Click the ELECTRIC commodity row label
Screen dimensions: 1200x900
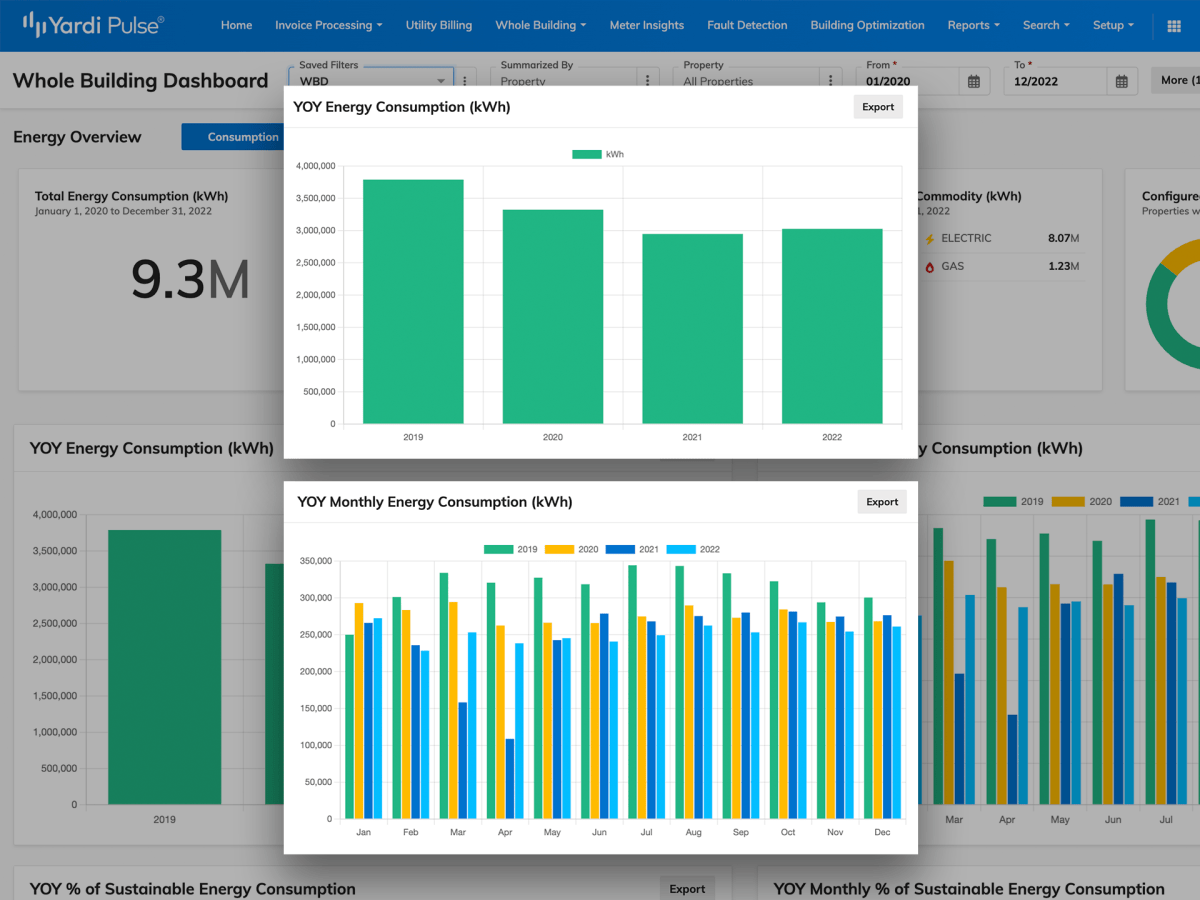(x=966, y=239)
